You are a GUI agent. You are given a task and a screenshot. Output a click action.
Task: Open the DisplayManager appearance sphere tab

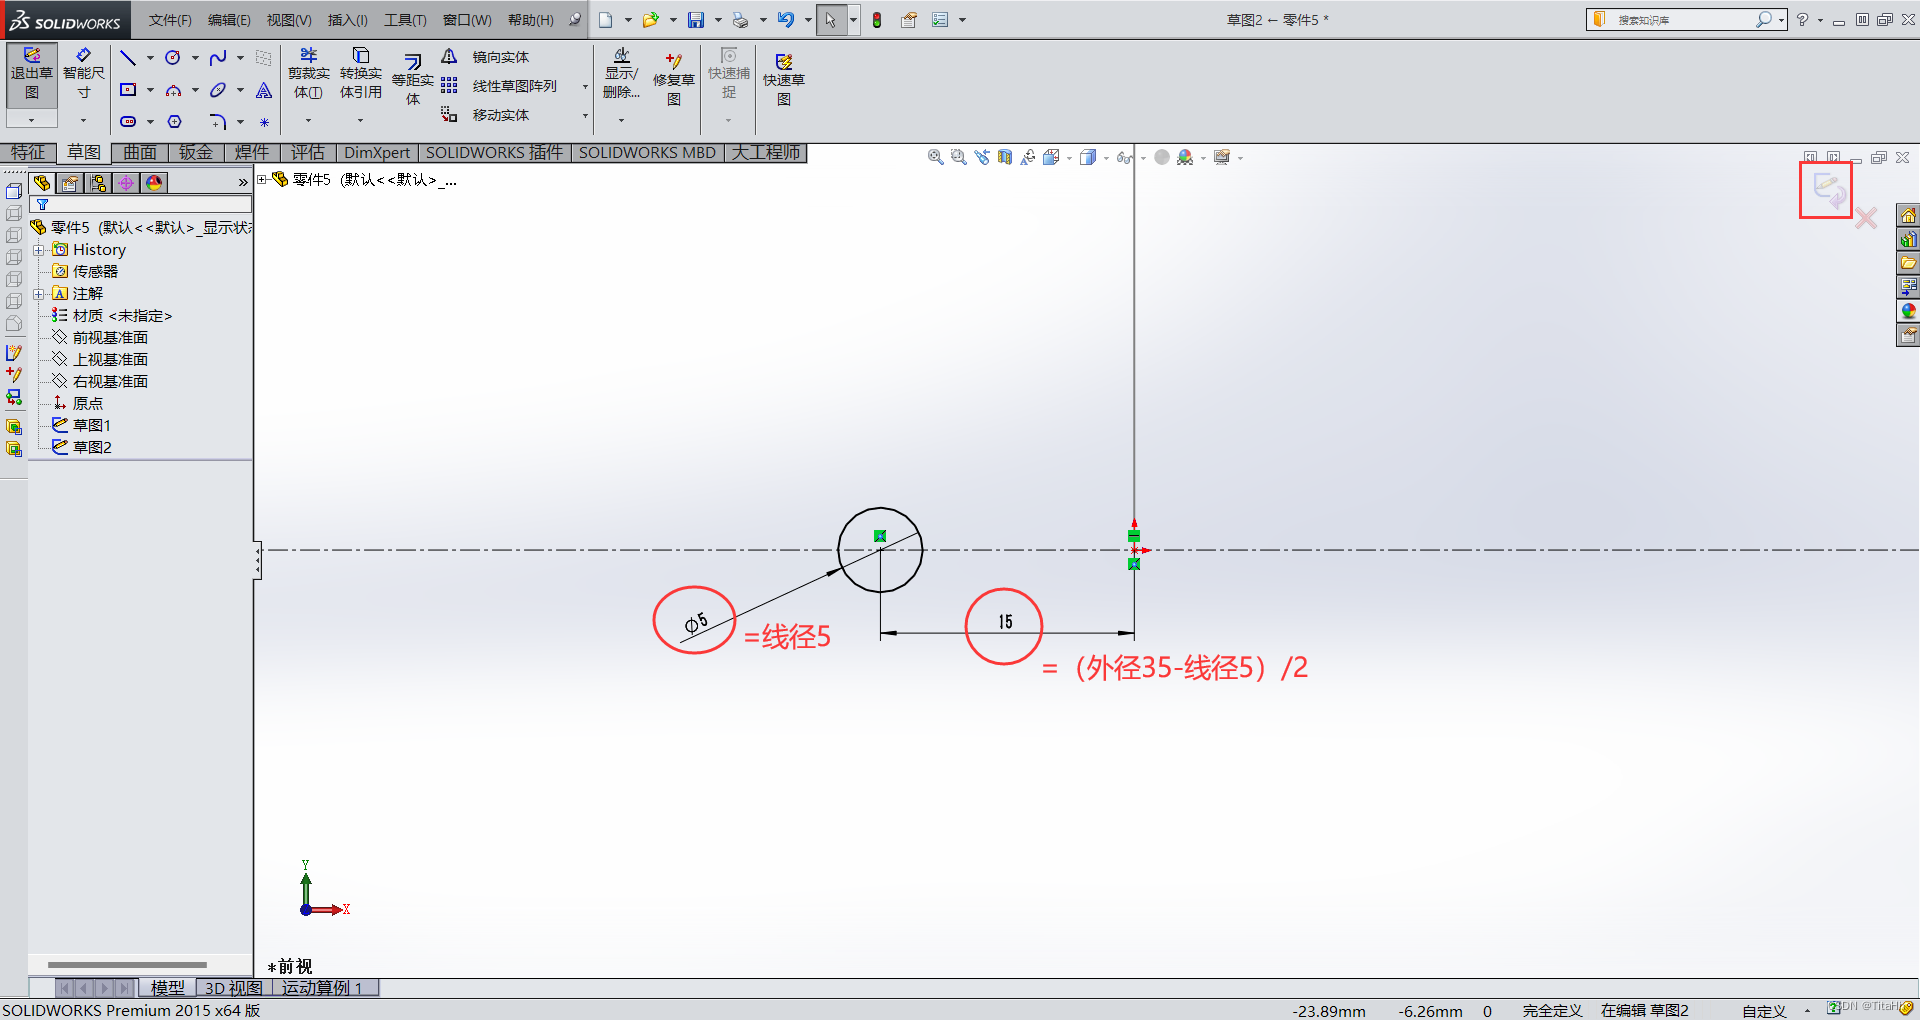tap(154, 183)
